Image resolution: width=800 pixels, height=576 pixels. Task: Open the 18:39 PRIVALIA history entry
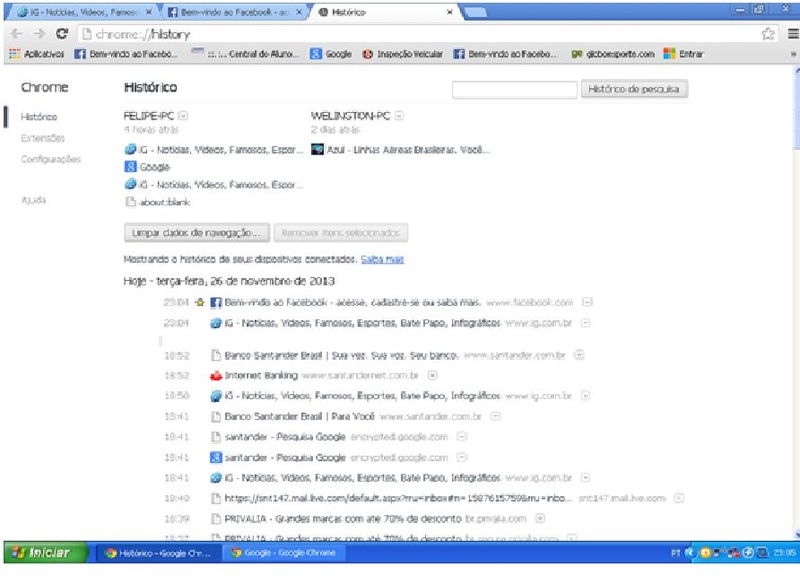[343, 519]
